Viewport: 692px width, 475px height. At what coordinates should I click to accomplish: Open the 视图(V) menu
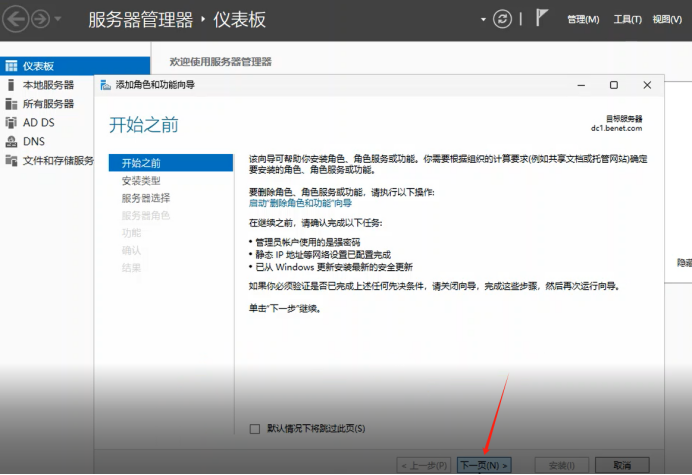point(667,19)
